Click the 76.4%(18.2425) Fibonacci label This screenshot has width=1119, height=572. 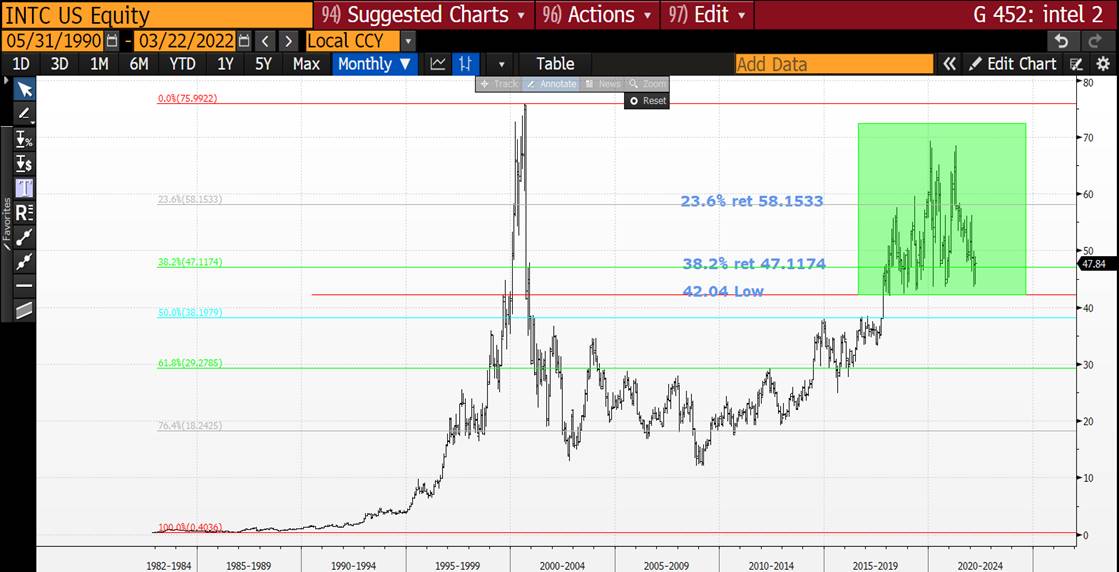[x=190, y=426]
